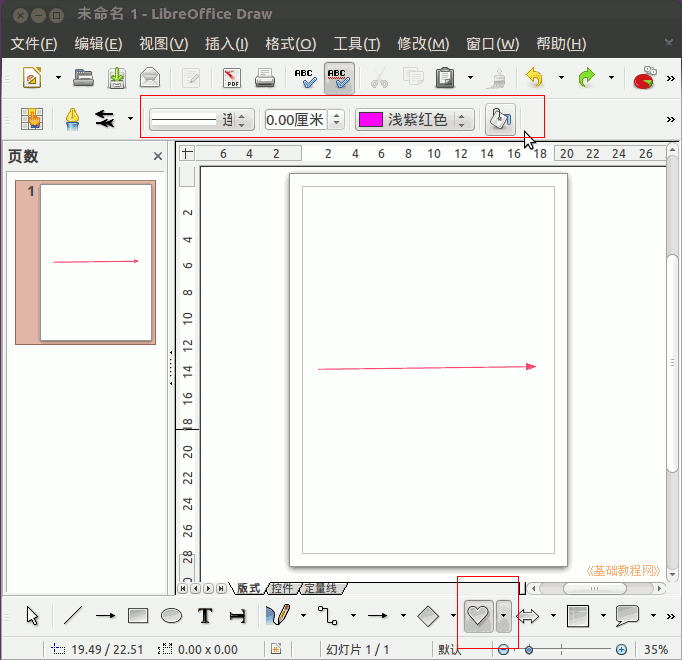Image resolution: width=682 pixels, height=660 pixels.
Task: Open the 格式(O) menu
Action: 290,44
